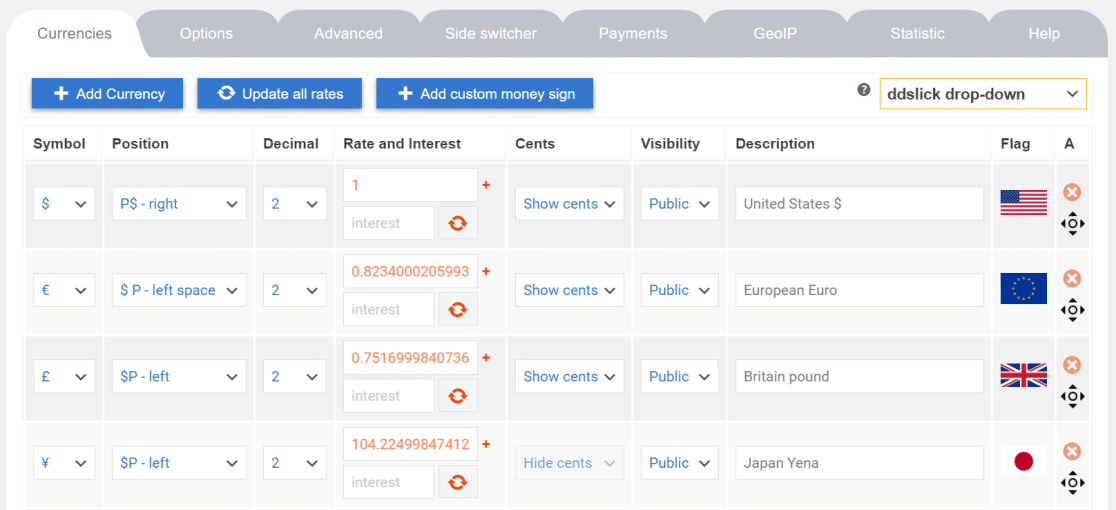Open the ddslick drop-down selector
The height and width of the screenshot is (510, 1116).
tap(983, 94)
